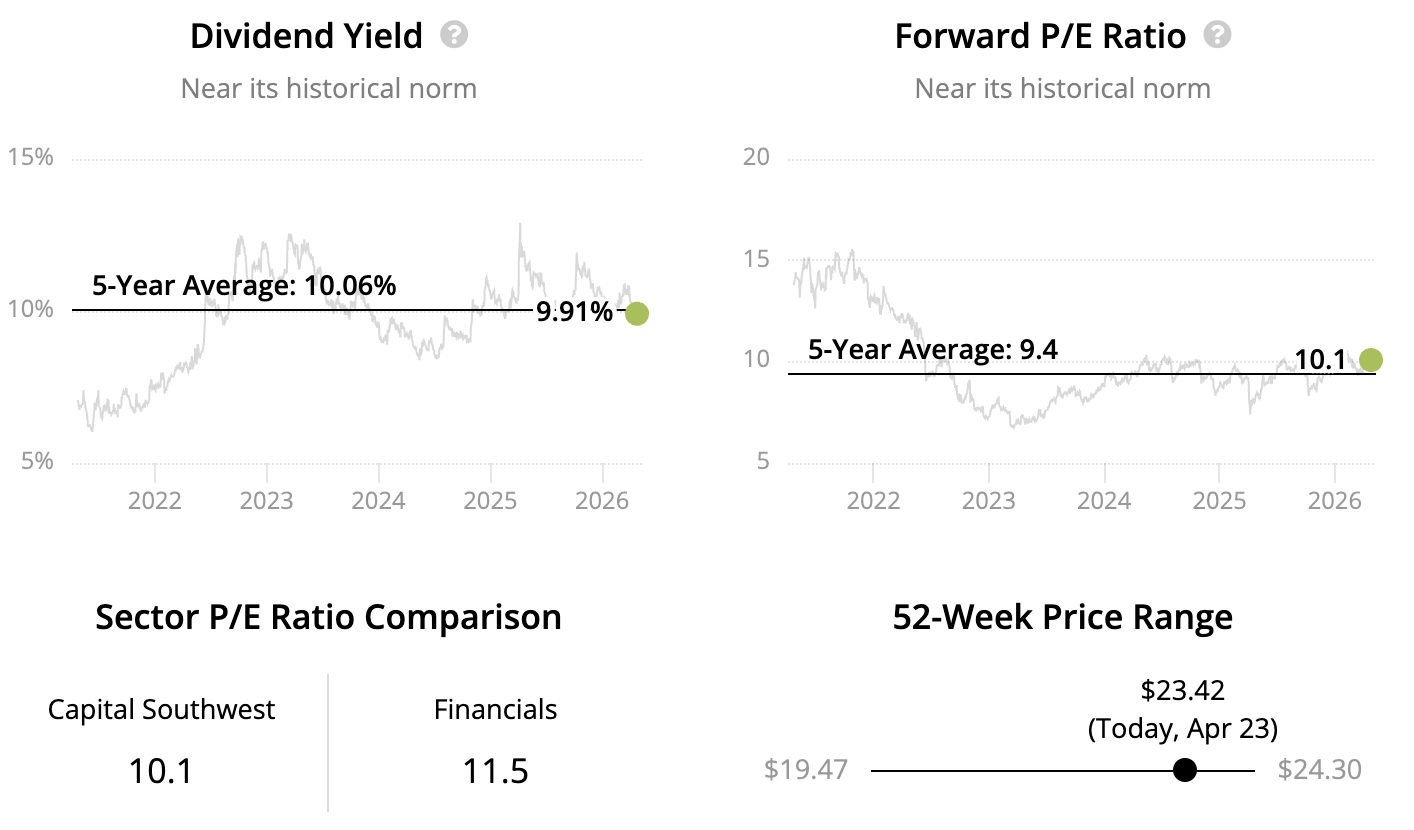Select Financials sector P/E value 11.5
Viewport: 1414px width, 830px height.
[495, 771]
